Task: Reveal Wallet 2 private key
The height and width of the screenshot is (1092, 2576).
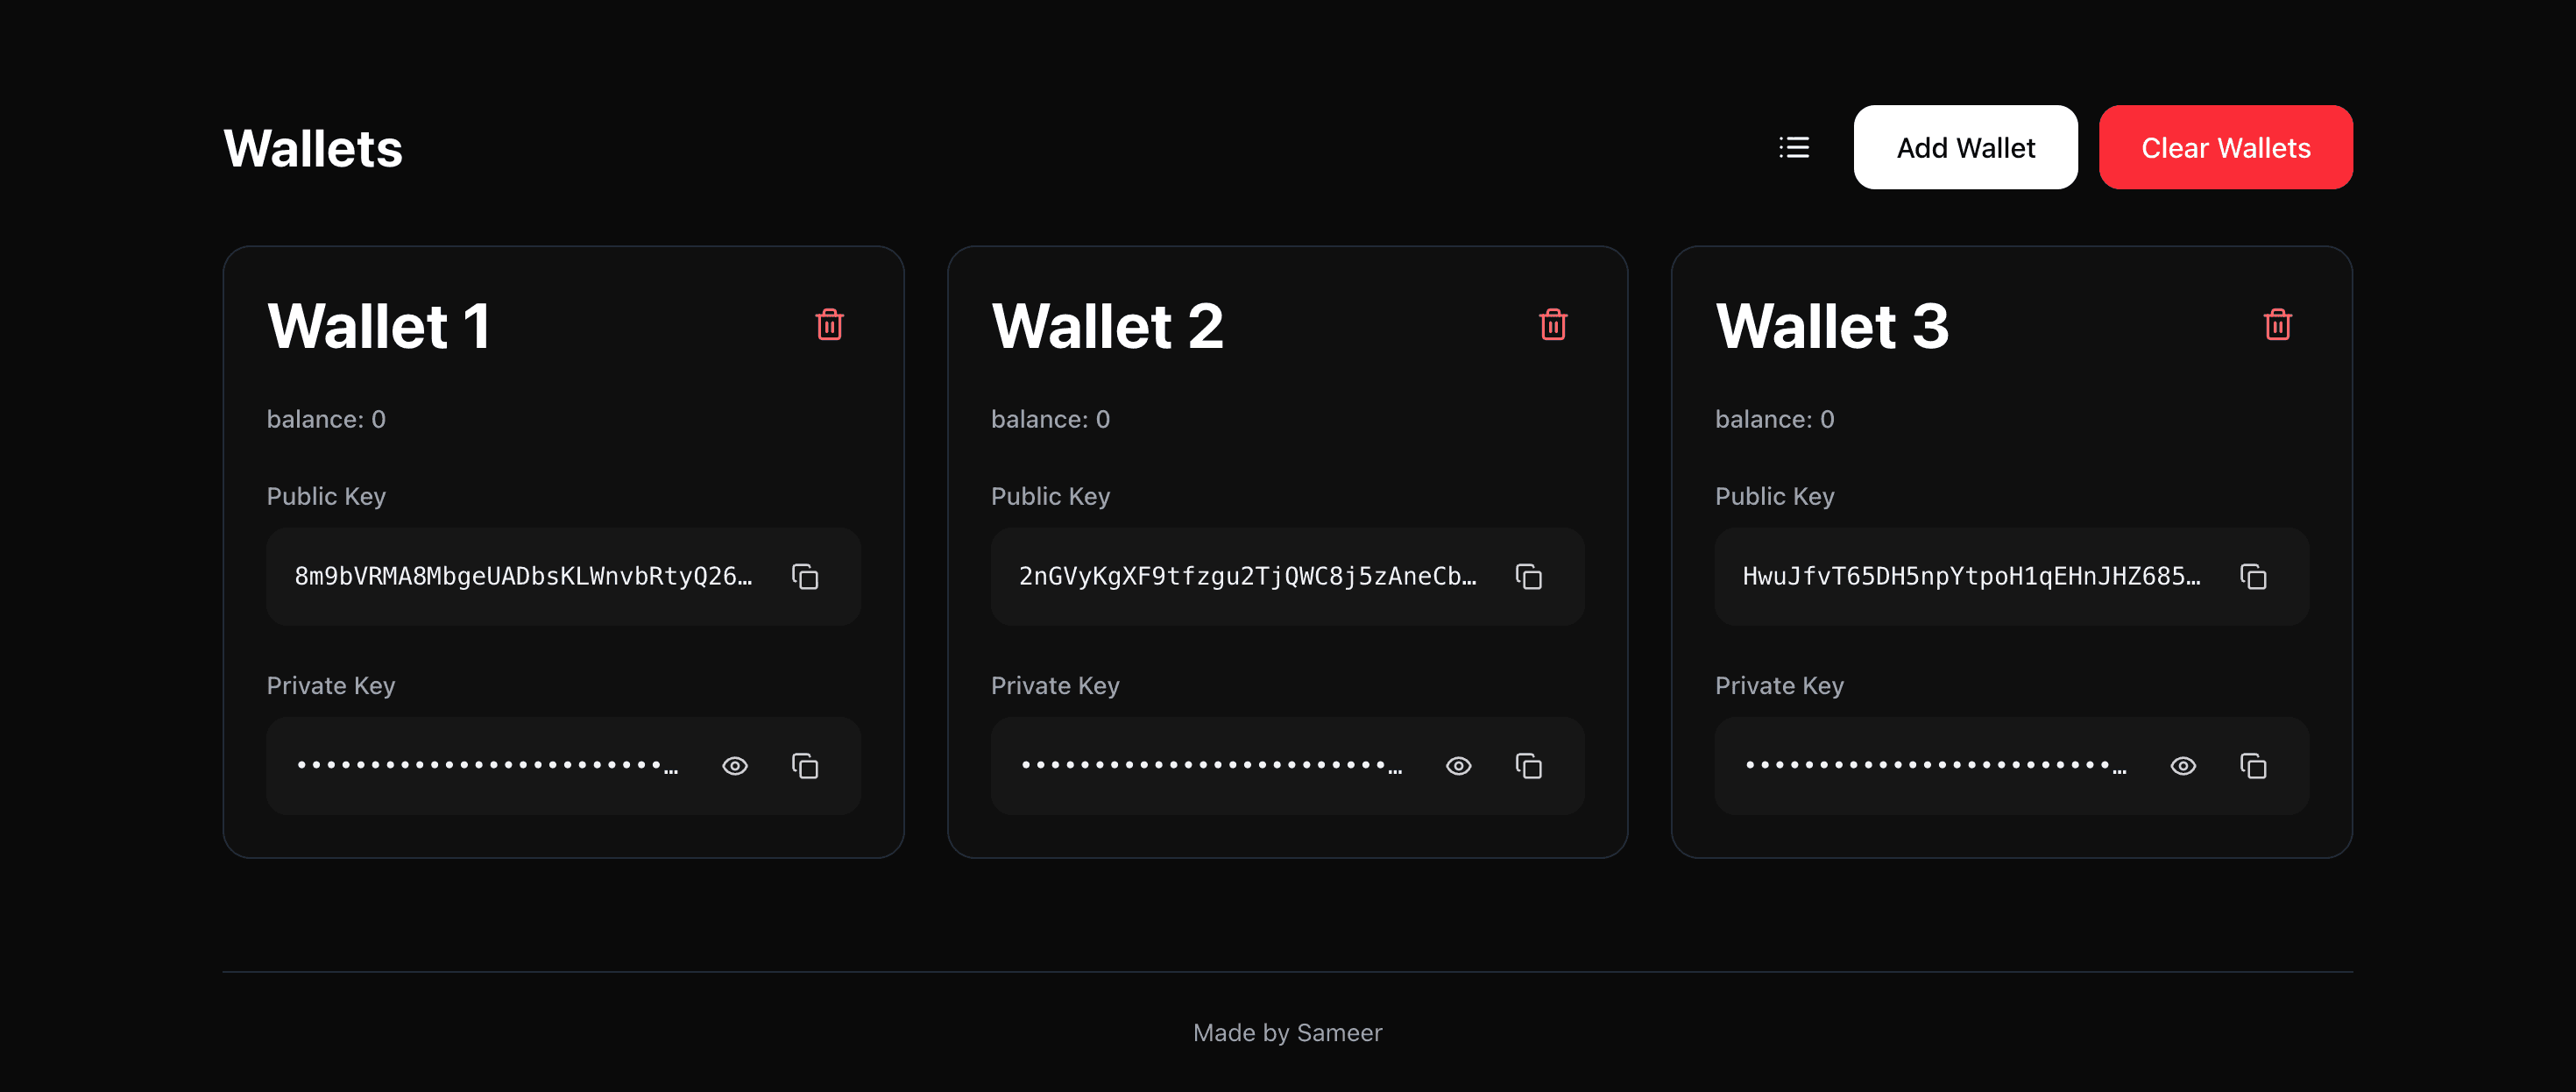Action: (x=1459, y=765)
